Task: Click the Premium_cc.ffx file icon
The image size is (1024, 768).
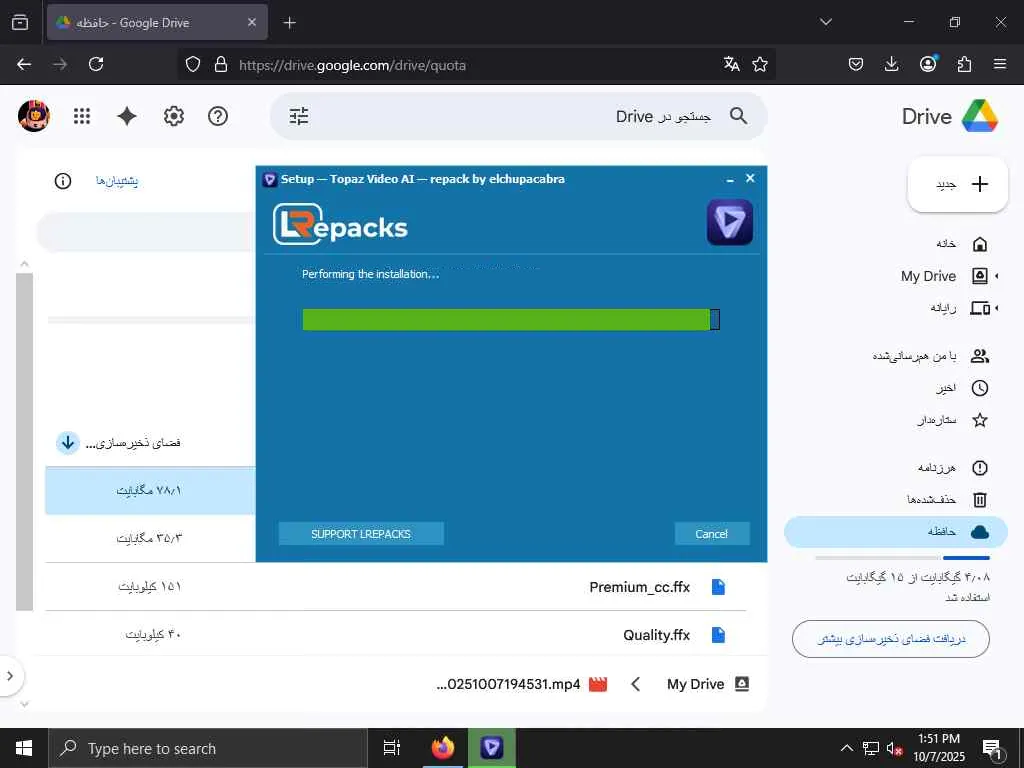Action: [718, 586]
